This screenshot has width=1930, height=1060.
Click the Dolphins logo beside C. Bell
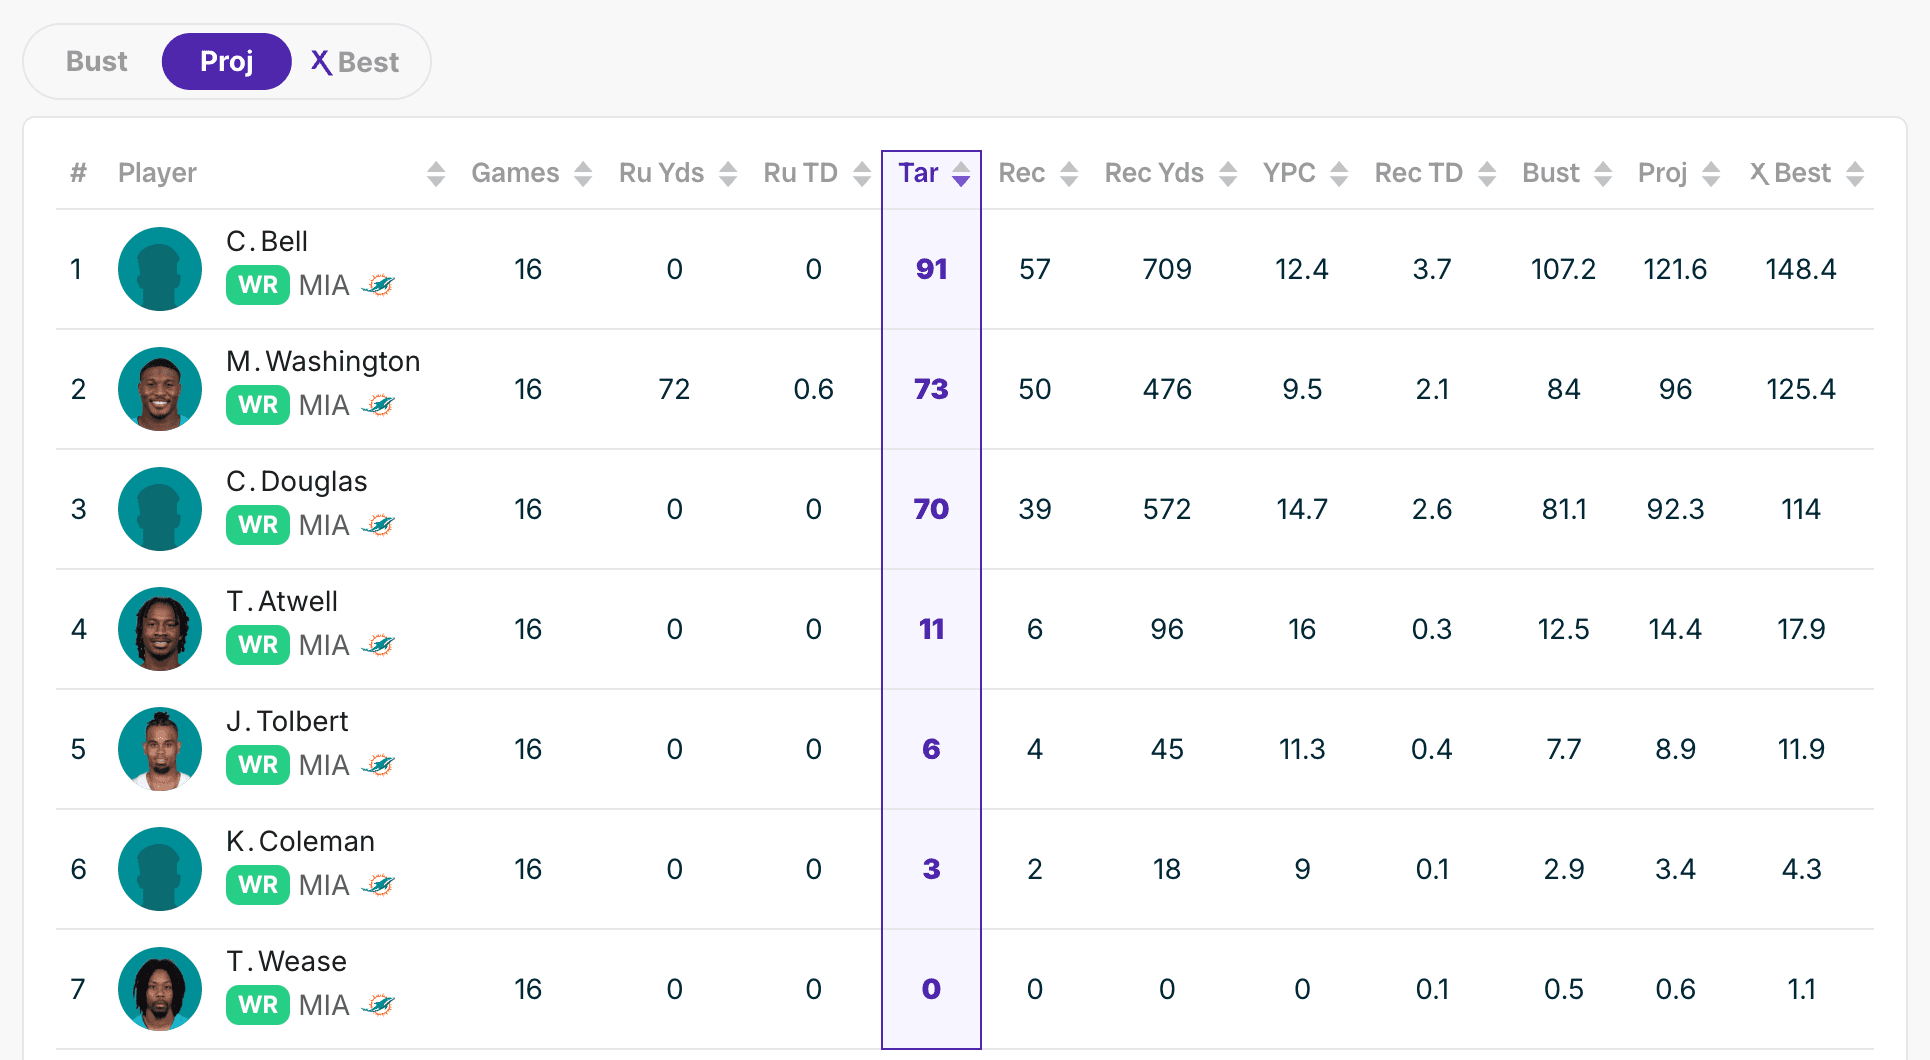[x=378, y=285]
